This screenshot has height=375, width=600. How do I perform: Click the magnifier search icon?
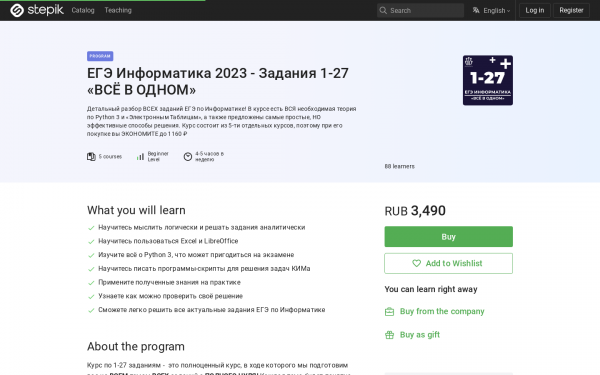pos(383,10)
